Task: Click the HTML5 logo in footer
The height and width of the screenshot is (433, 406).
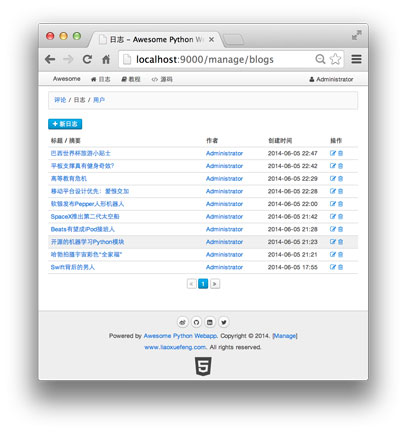Action: [x=203, y=366]
